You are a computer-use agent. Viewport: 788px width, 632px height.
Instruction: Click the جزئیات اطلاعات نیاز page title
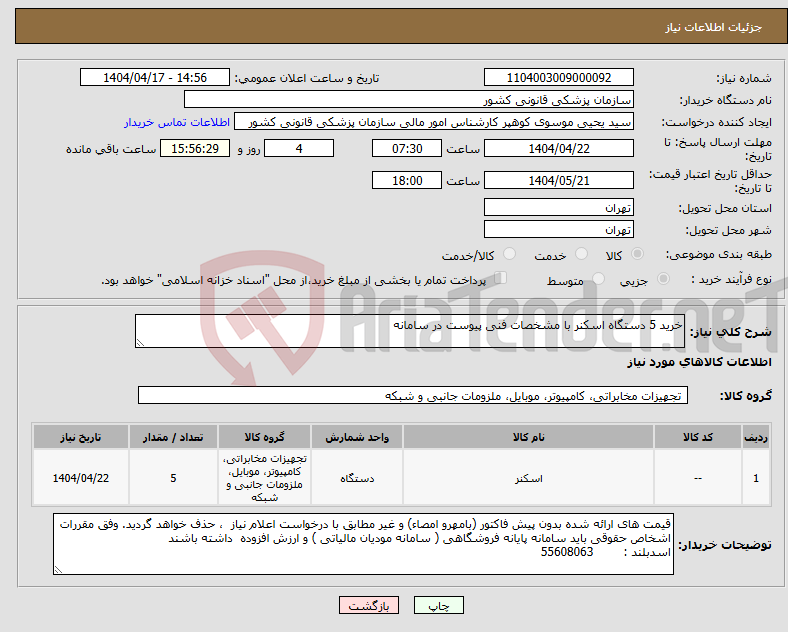(714, 27)
